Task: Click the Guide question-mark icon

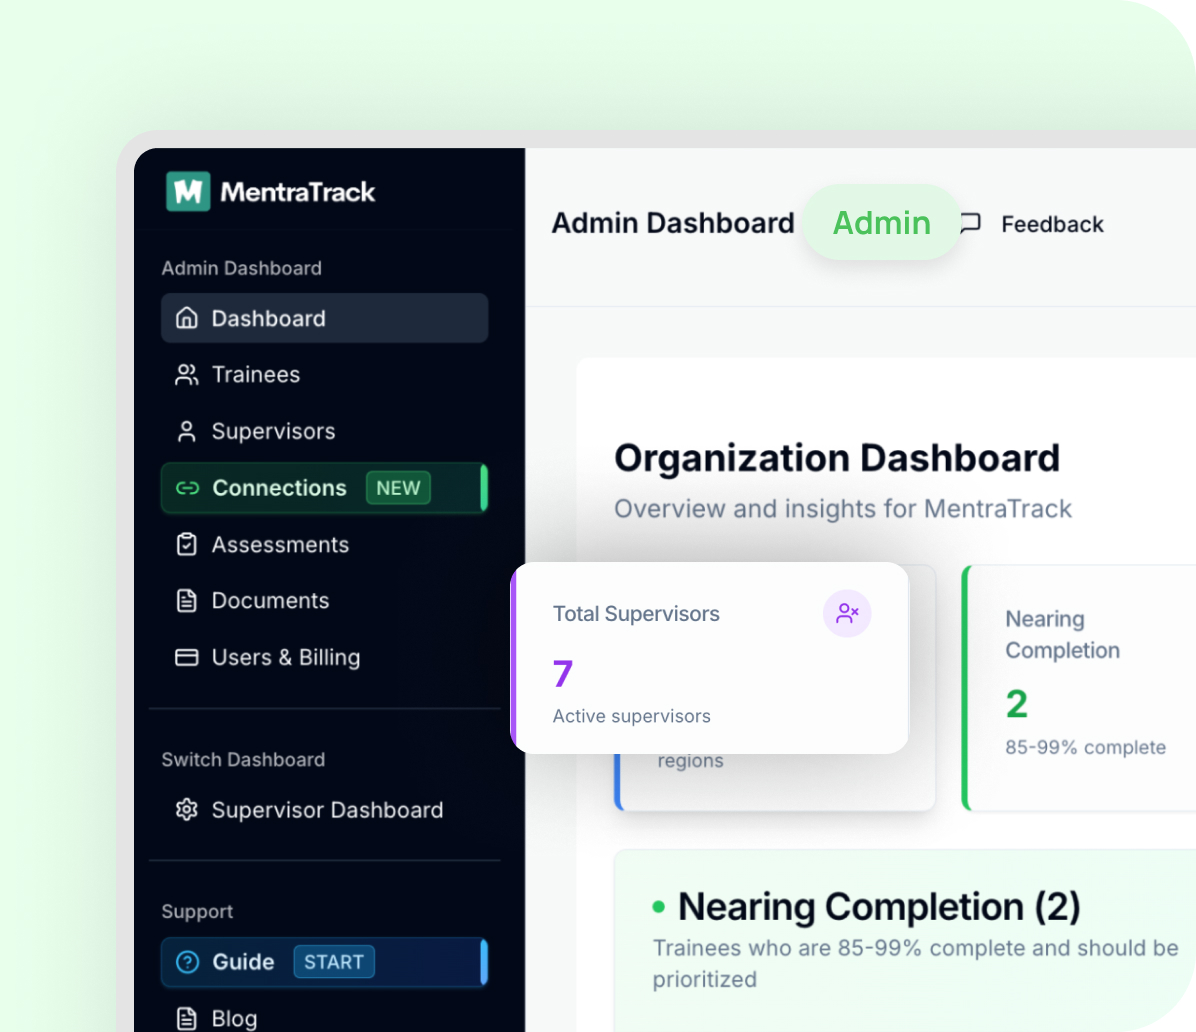Action: coord(187,962)
